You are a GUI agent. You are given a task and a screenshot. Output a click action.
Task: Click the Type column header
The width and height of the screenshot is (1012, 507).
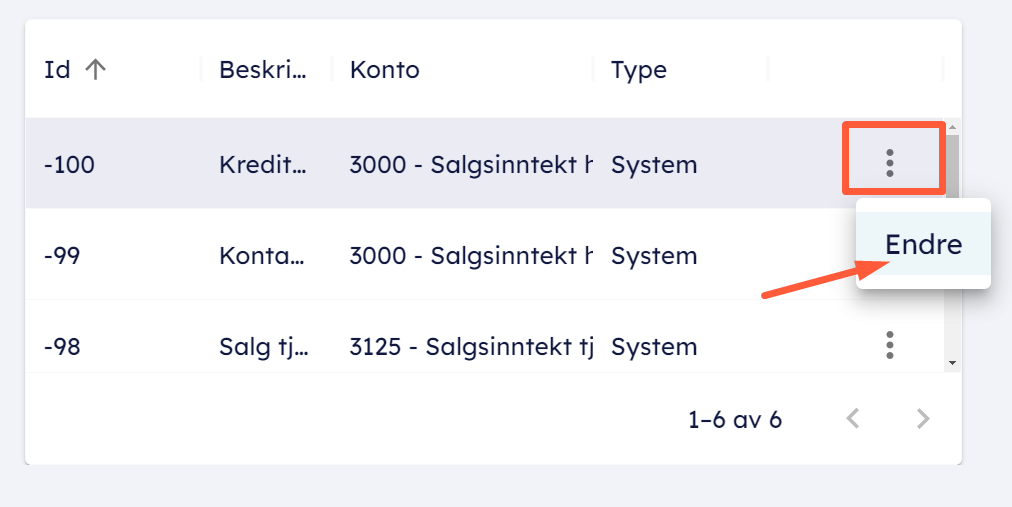pyautogui.click(x=639, y=70)
